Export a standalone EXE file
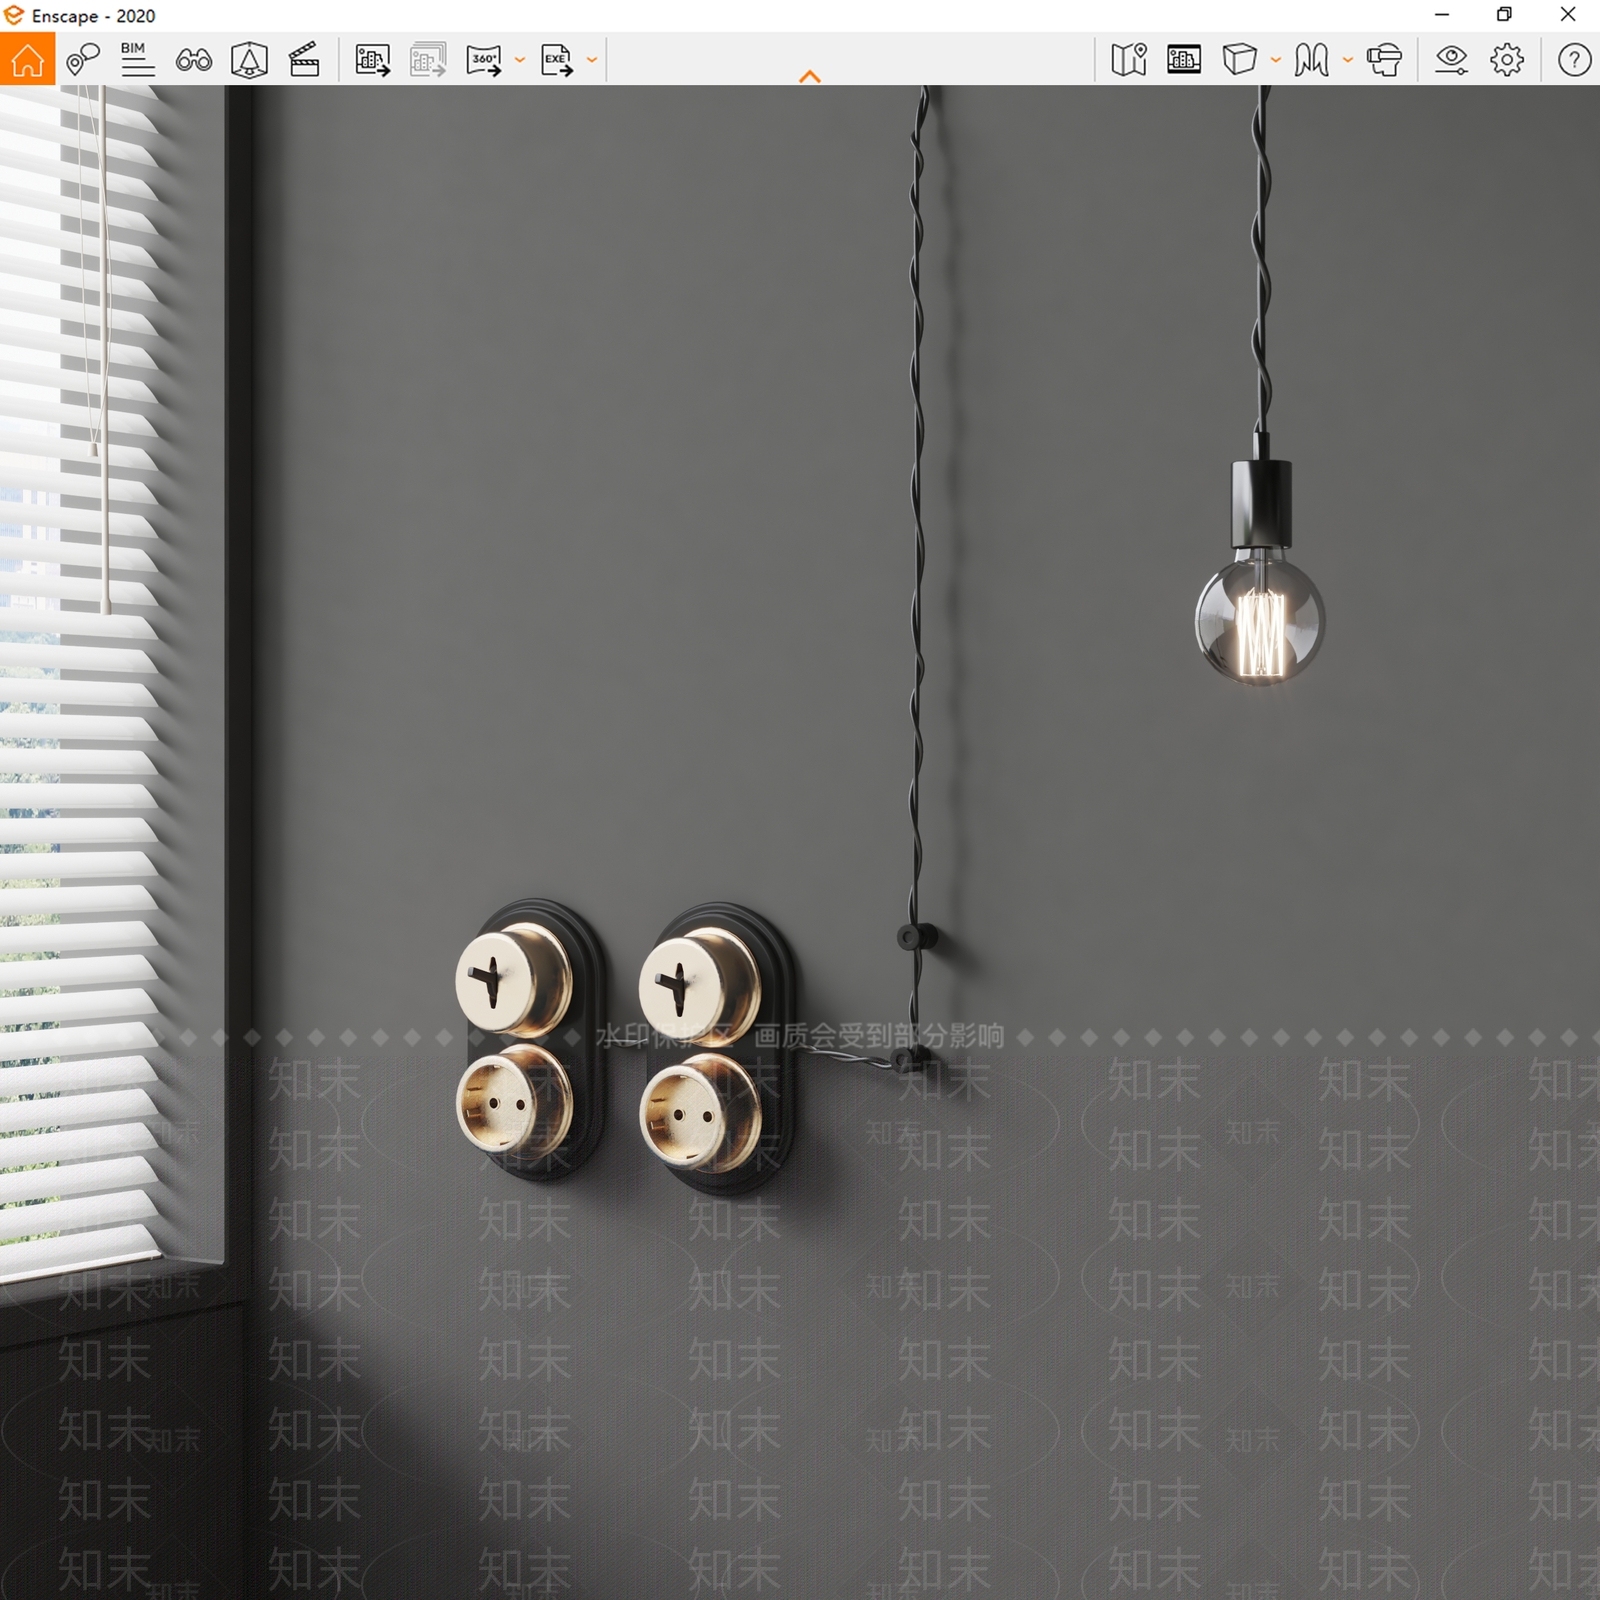Image resolution: width=1600 pixels, height=1600 pixels. click(557, 60)
